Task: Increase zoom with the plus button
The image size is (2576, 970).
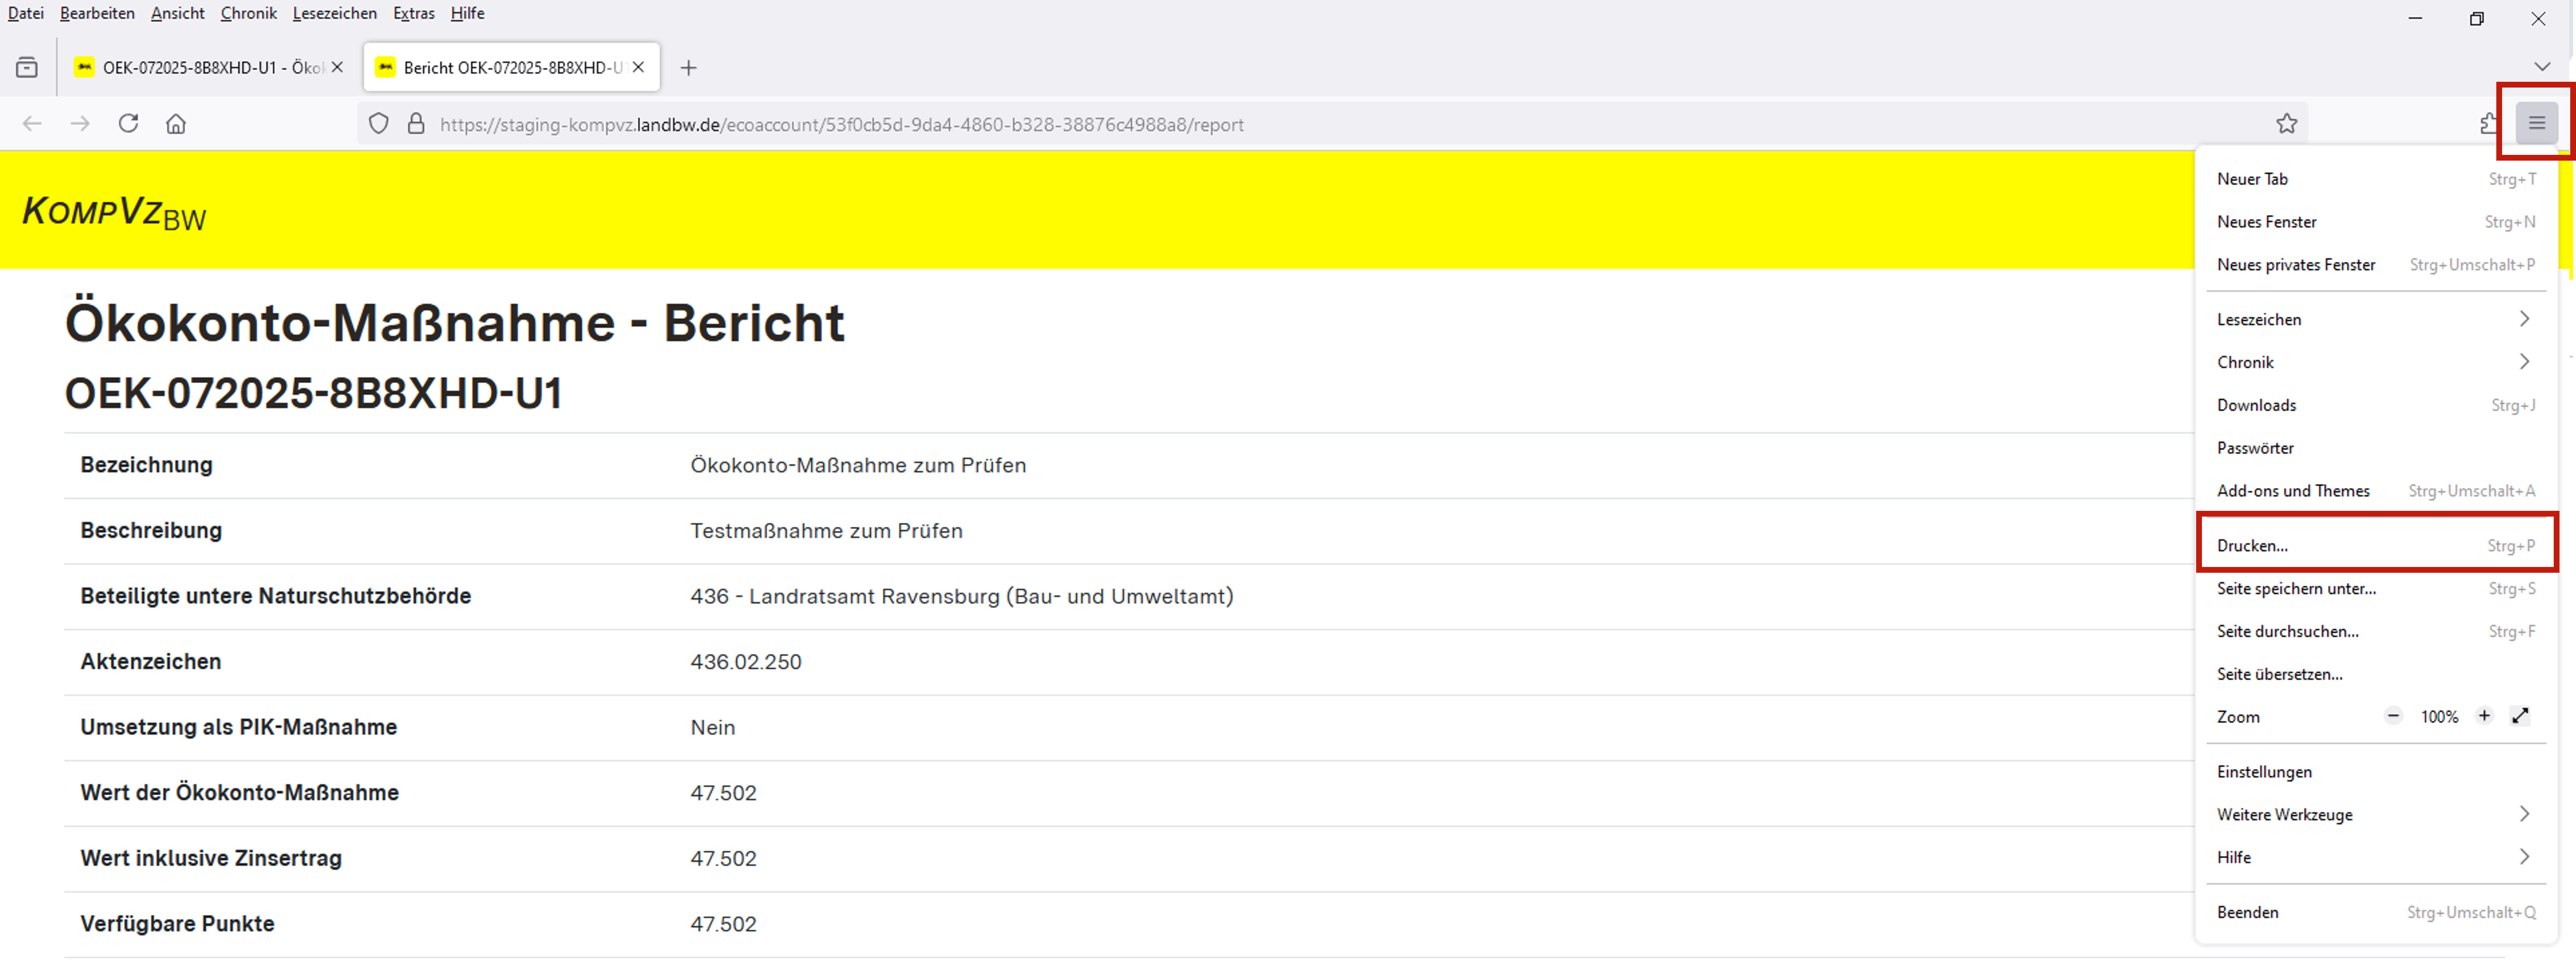Action: (x=2484, y=716)
